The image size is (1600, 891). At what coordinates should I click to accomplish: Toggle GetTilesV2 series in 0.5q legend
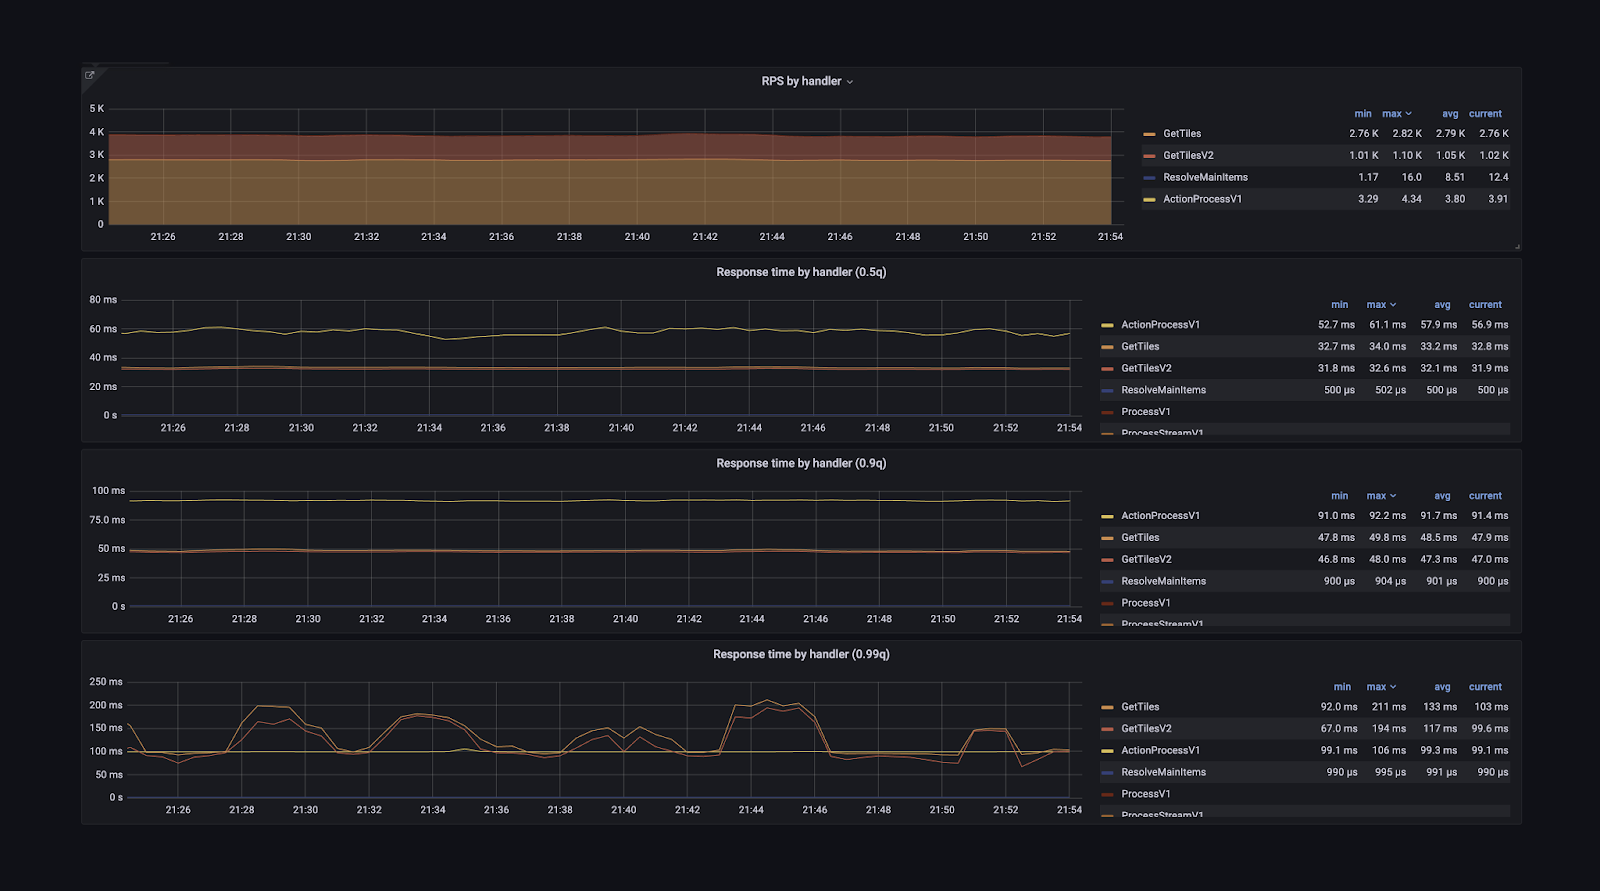point(1146,369)
